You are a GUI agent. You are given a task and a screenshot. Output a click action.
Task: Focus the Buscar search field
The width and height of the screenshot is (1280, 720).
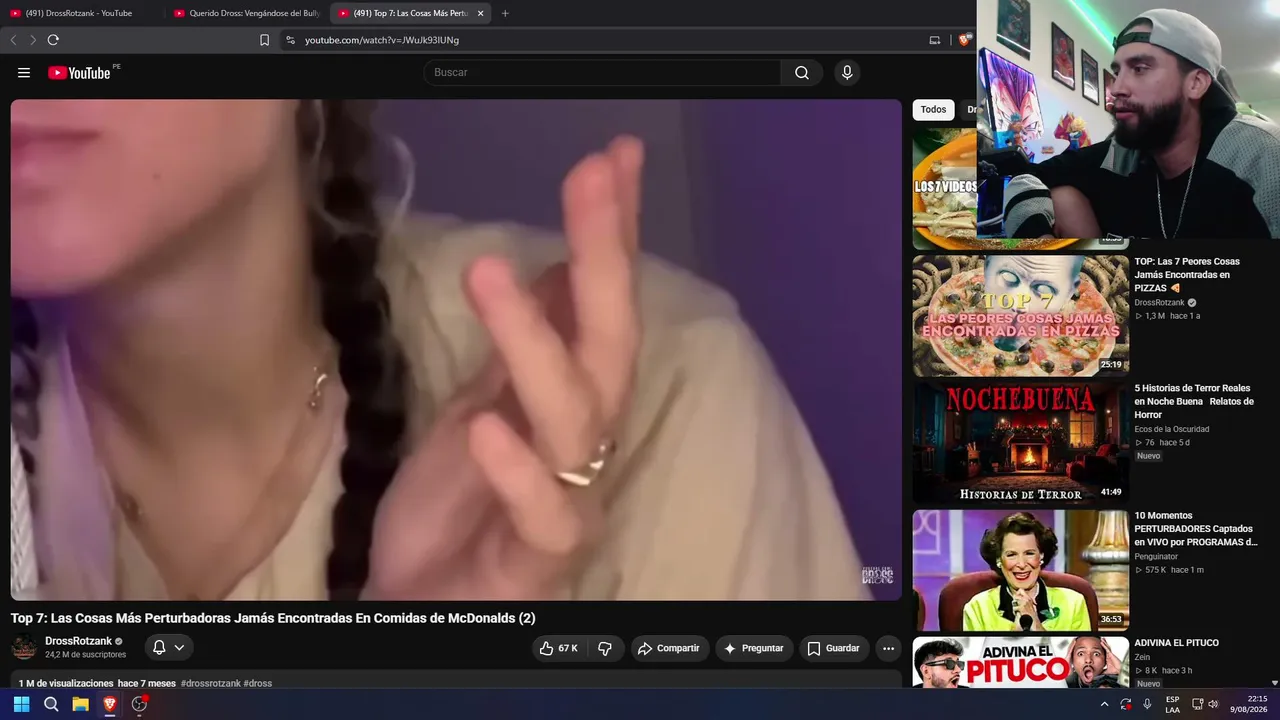pos(602,73)
